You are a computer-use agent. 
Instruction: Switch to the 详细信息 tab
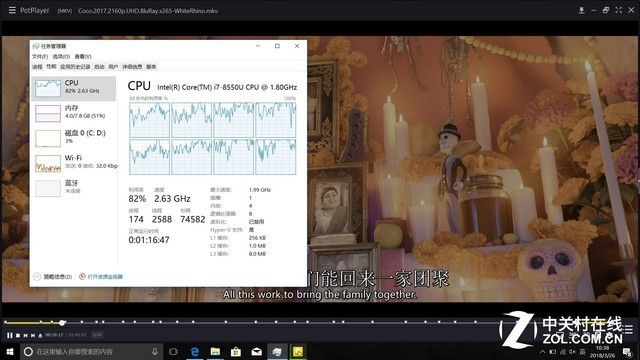pyautogui.click(x=132, y=67)
